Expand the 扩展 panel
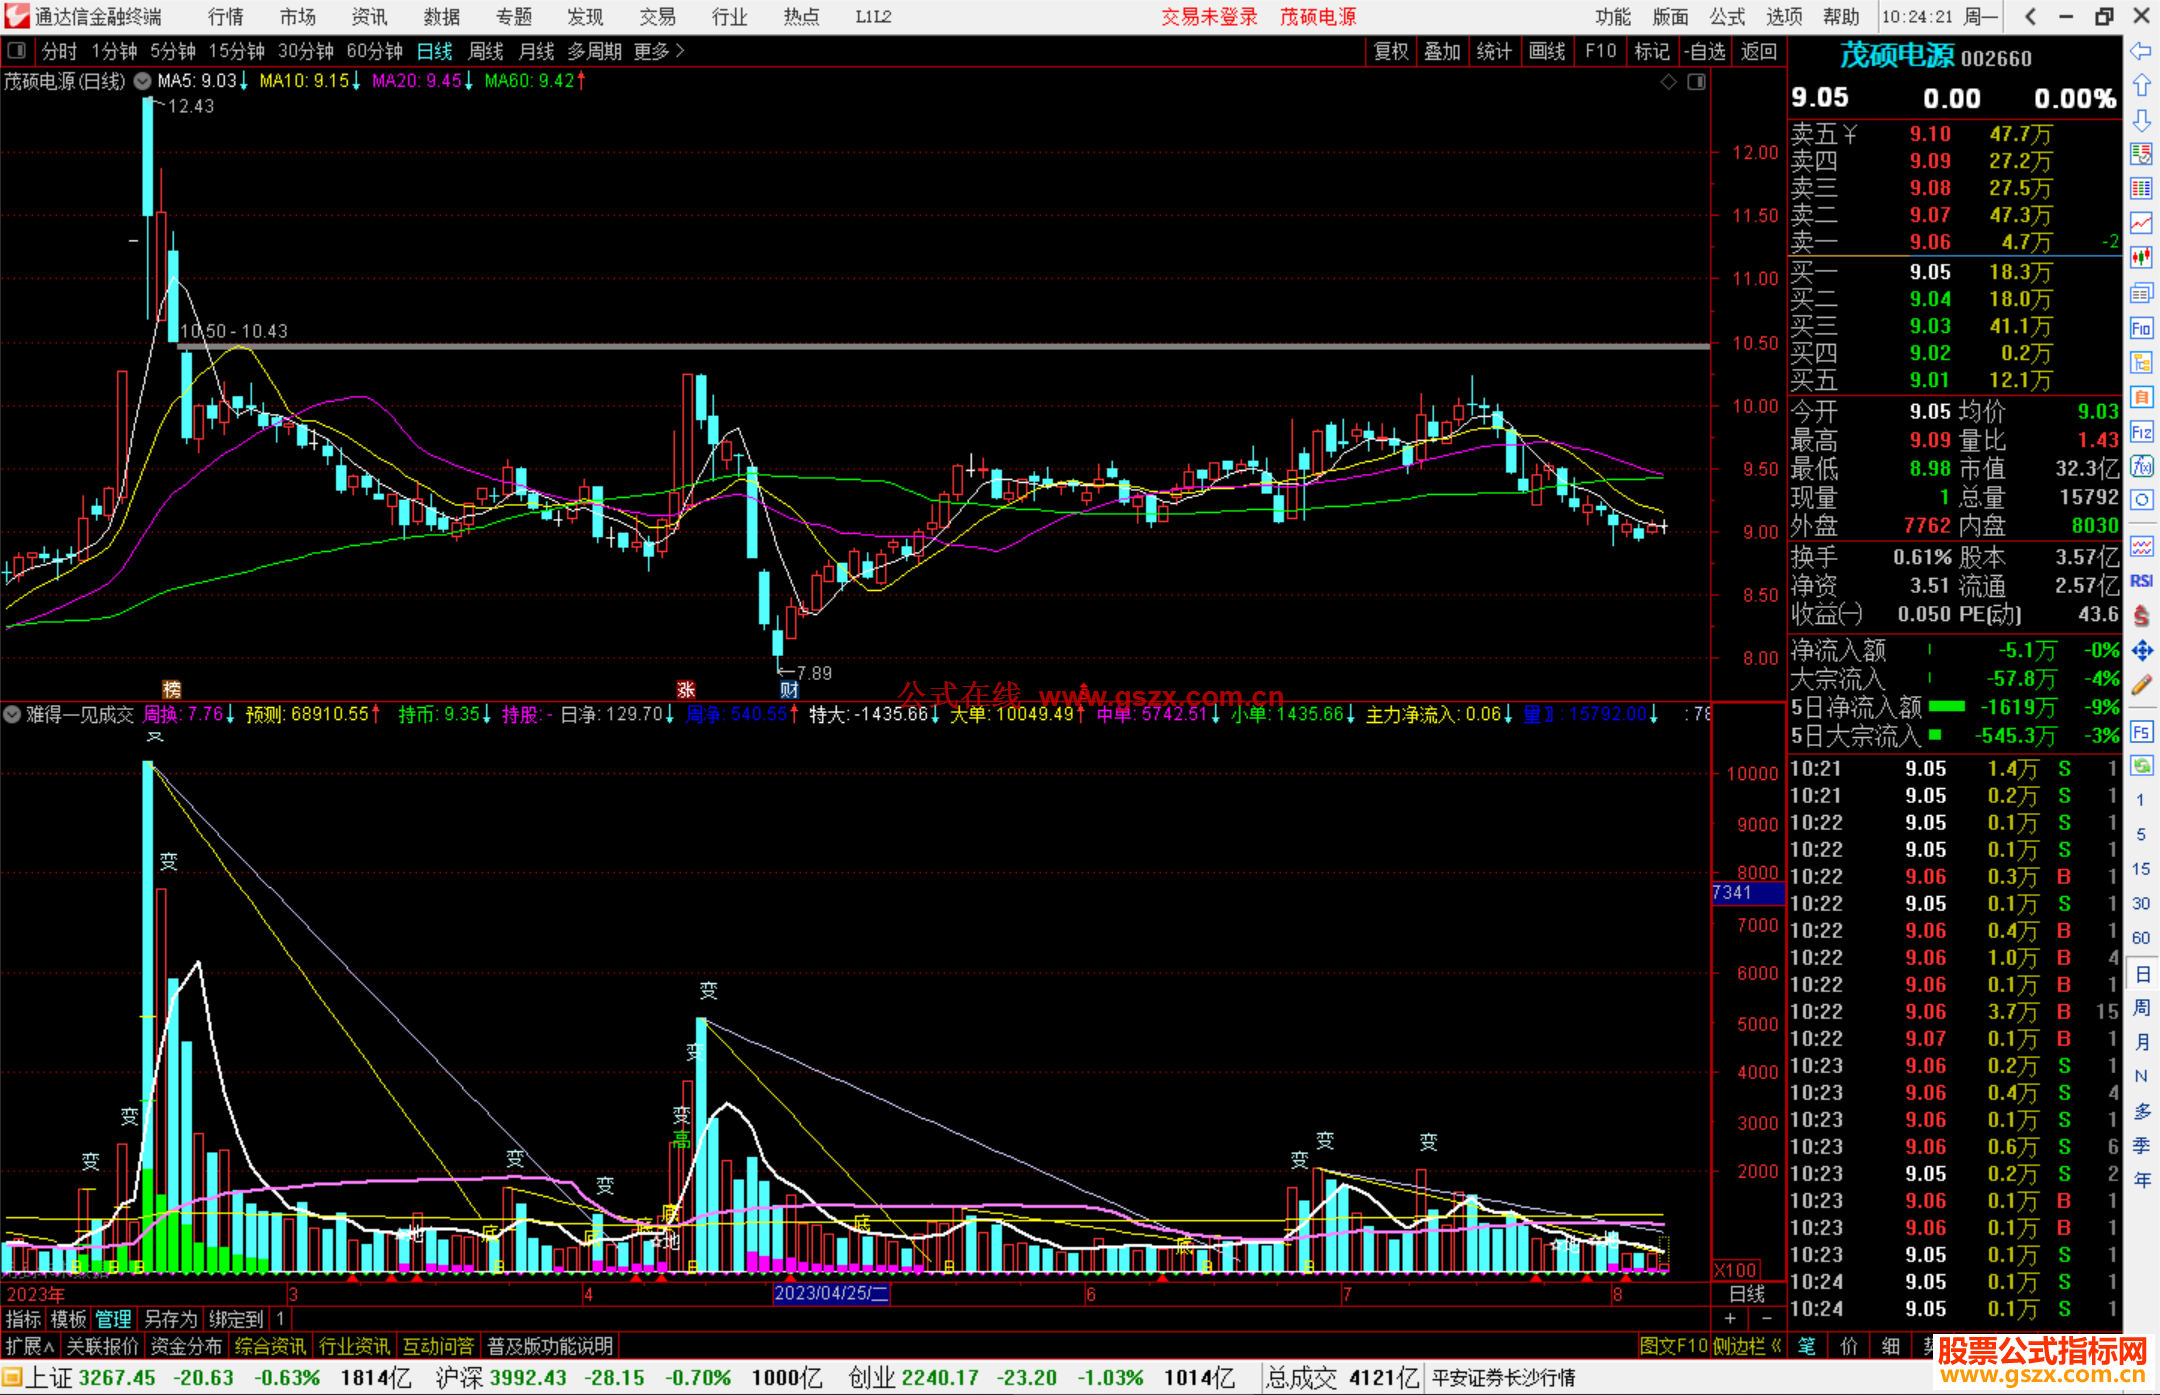The image size is (2160, 1395). [x=30, y=1346]
